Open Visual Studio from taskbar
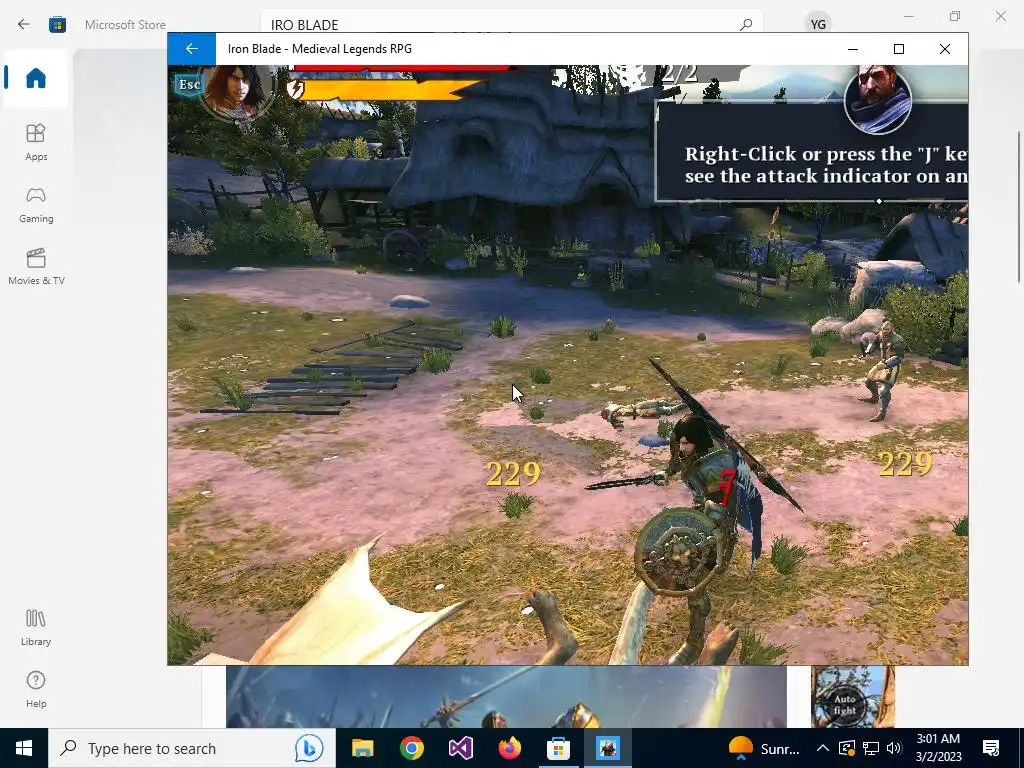Viewport: 1024px width, 768px height. (x=460, y=748)
